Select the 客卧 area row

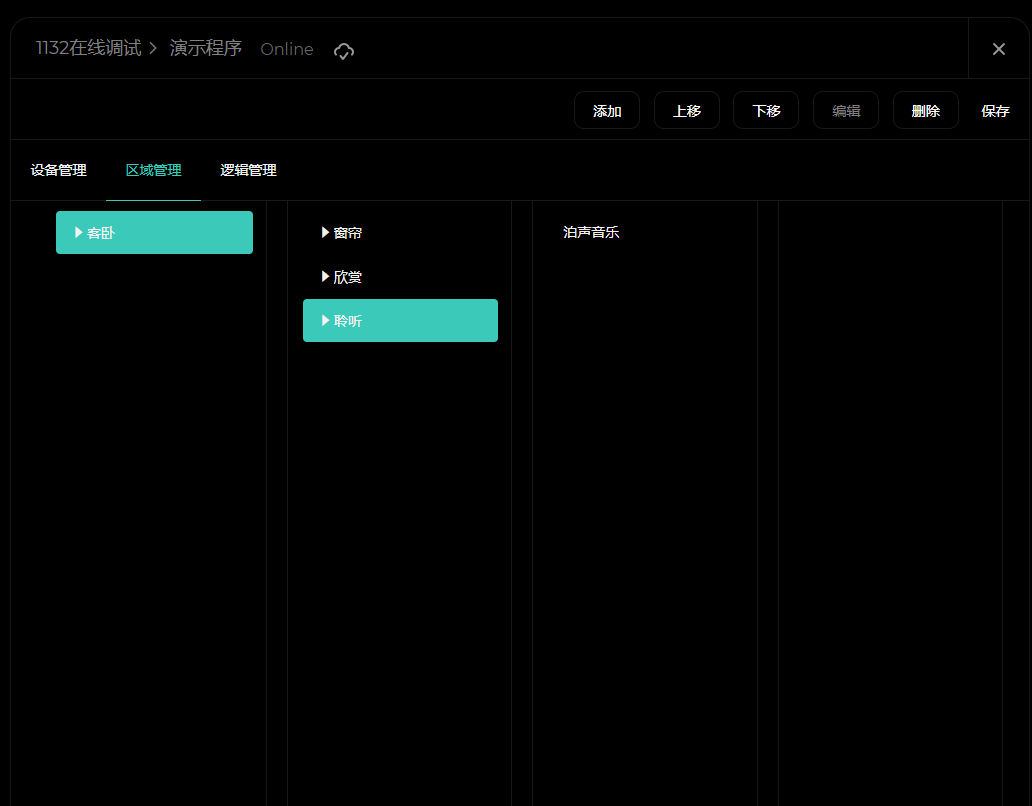[x=154, y=232]
